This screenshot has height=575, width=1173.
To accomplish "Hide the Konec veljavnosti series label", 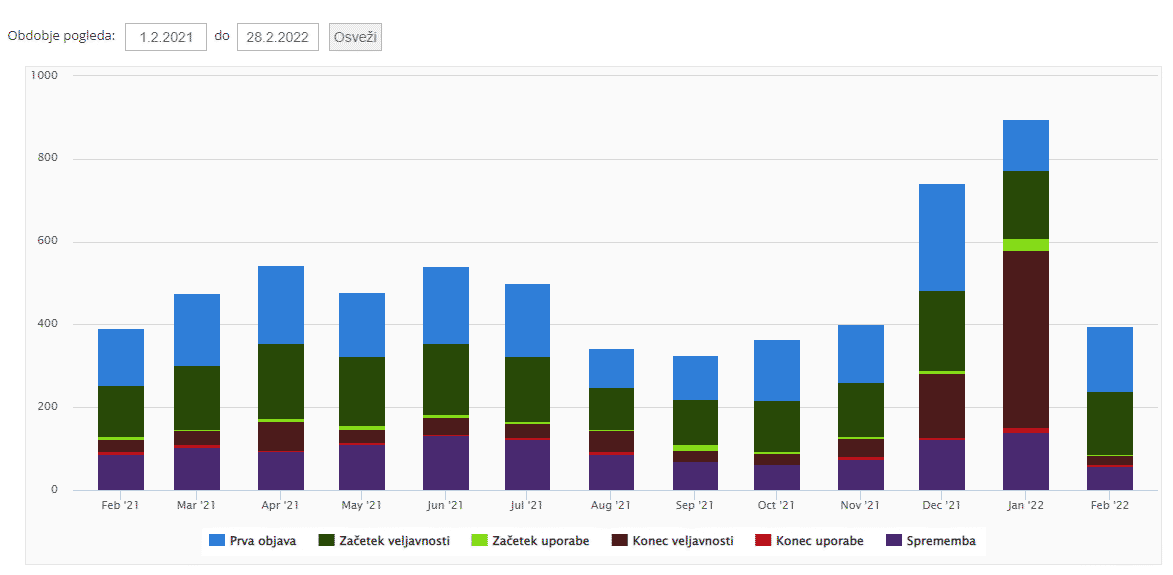I will pos(685,541).
